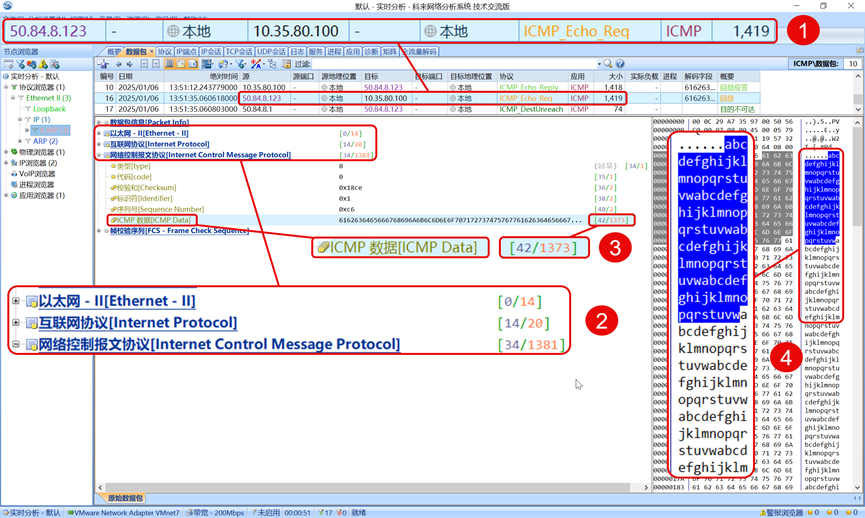Collapse the Internet Control Message Protocol node
Screen dimensions: 865x518
100,155
